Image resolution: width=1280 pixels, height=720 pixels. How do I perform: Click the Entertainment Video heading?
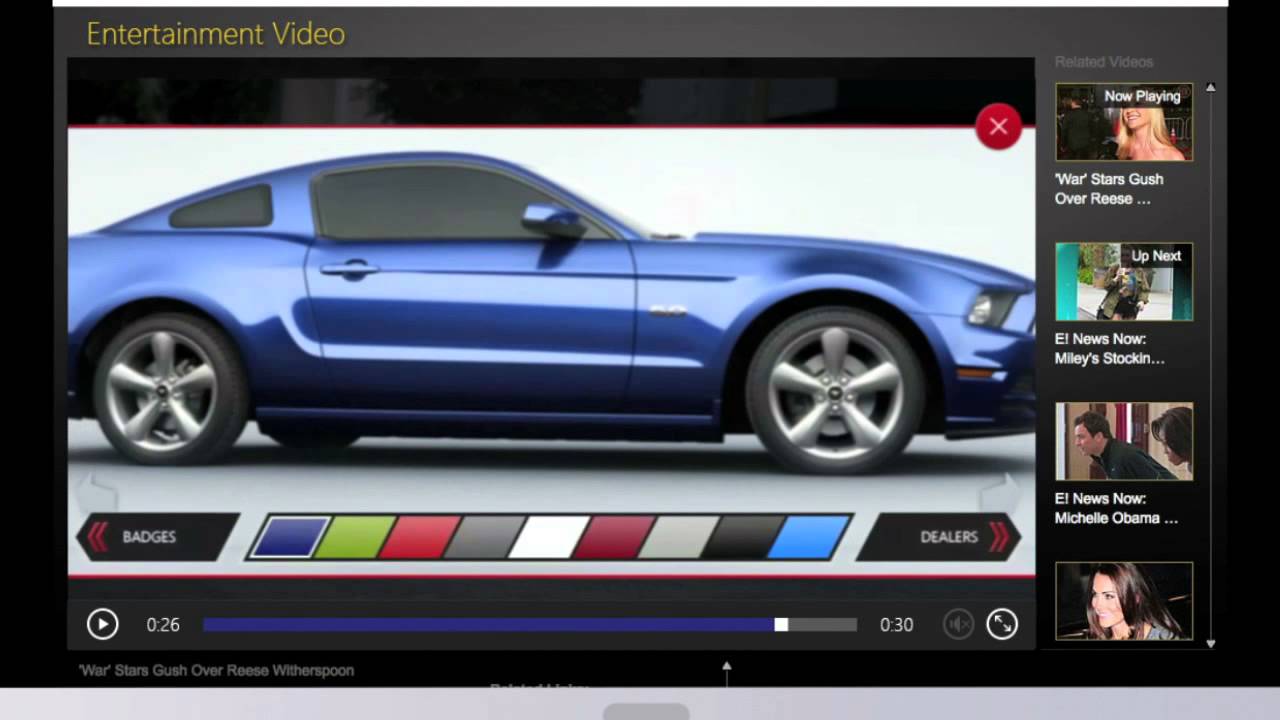pyautogui.click(x=216, y=34)
